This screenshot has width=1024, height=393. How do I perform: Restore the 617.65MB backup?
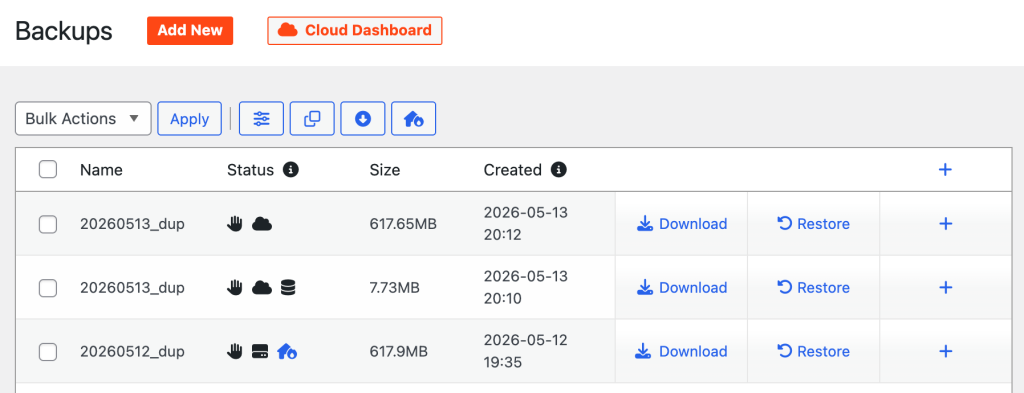click(x=813, y=224)
